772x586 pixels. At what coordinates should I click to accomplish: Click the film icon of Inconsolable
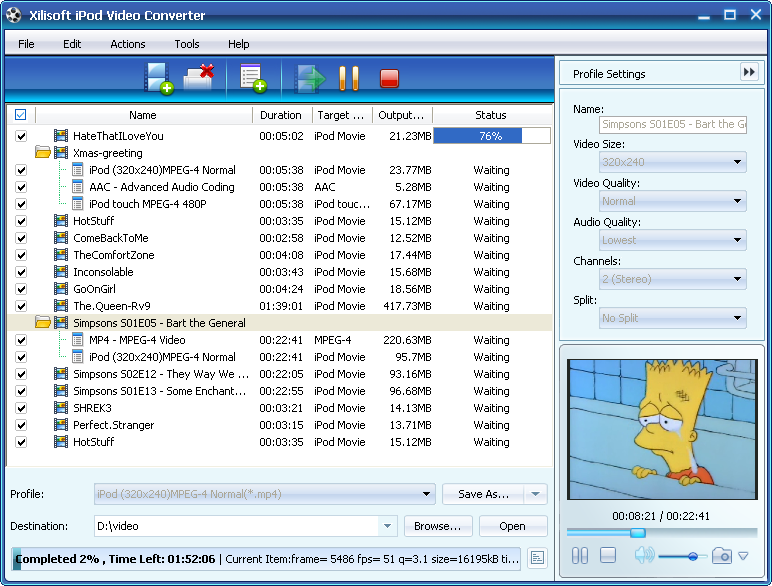pyautogui.click(x=61, y=272)
